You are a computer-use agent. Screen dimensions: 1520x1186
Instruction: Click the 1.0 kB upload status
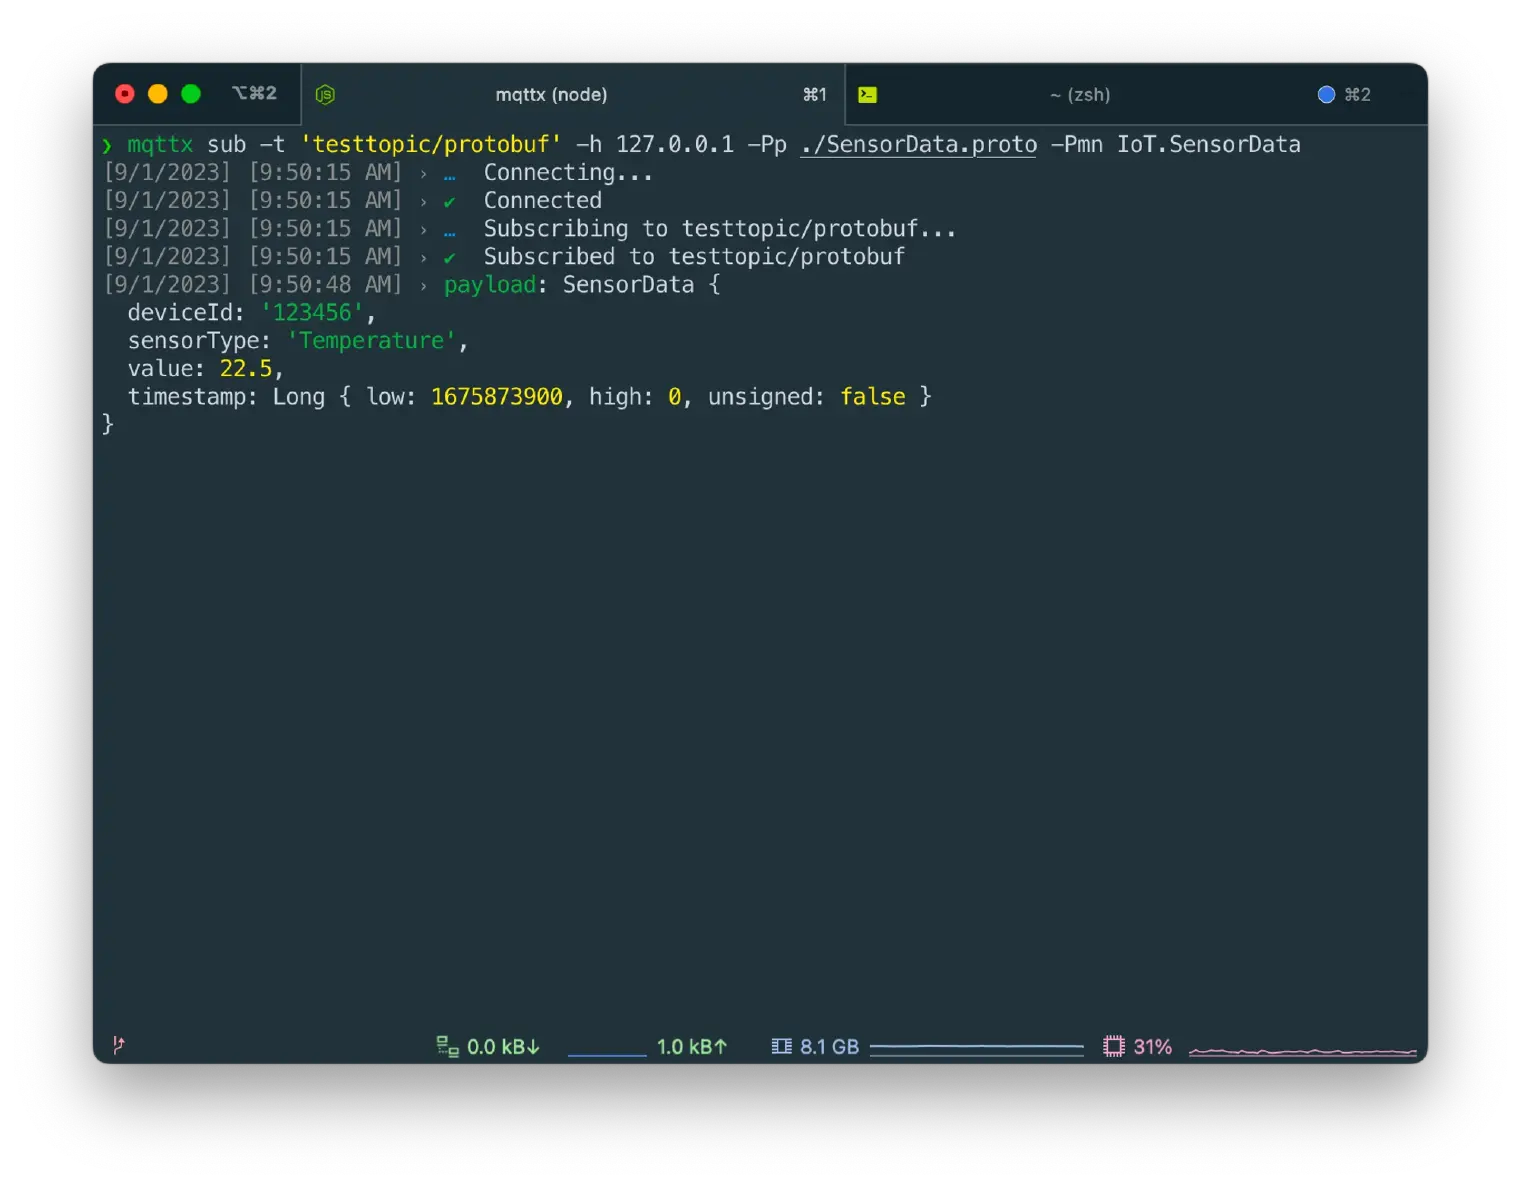tap(692, 1047)
